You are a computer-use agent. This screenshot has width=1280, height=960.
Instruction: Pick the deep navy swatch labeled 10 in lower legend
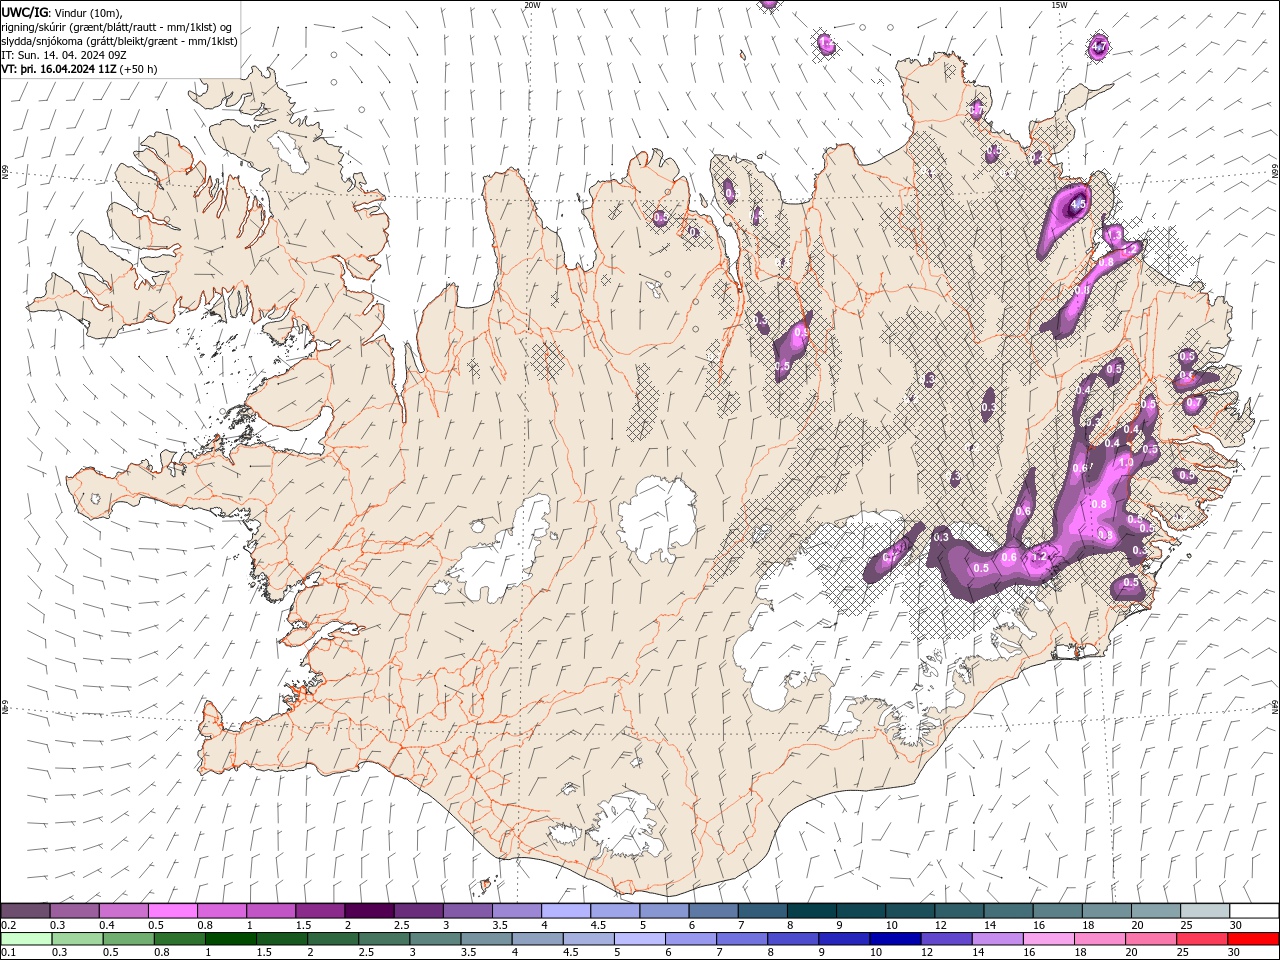[x=894, y=938]
